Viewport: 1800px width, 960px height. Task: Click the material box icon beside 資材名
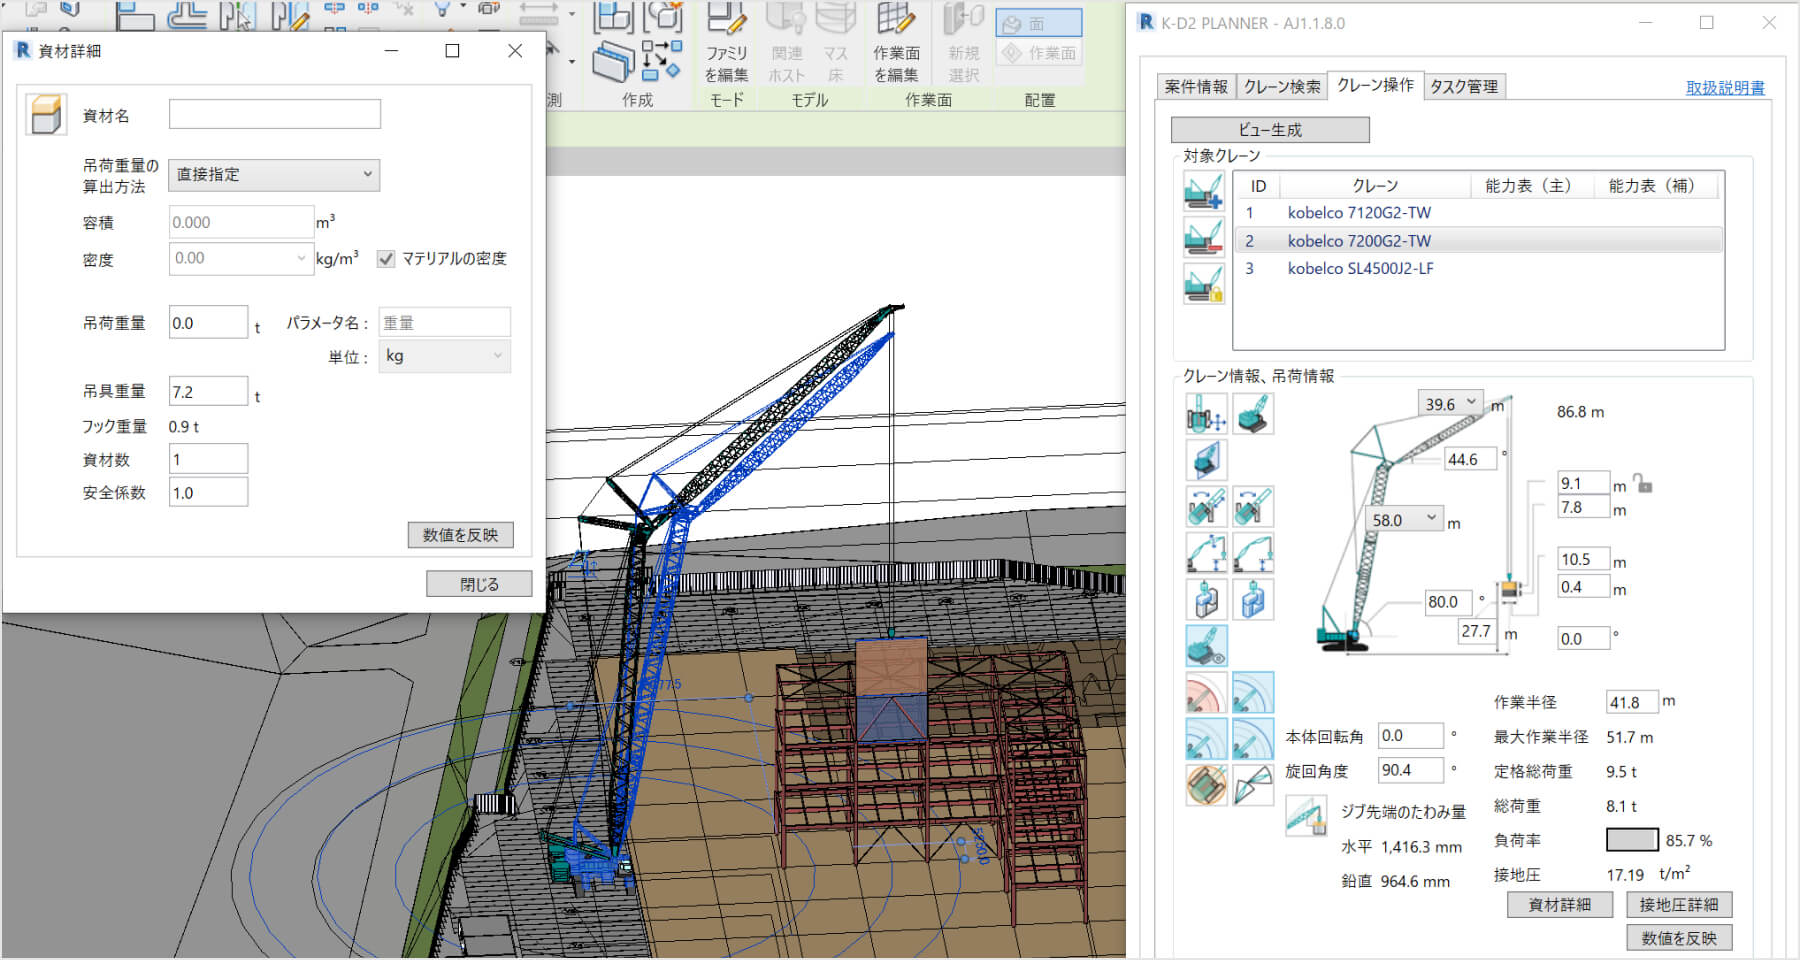point(46,115)
